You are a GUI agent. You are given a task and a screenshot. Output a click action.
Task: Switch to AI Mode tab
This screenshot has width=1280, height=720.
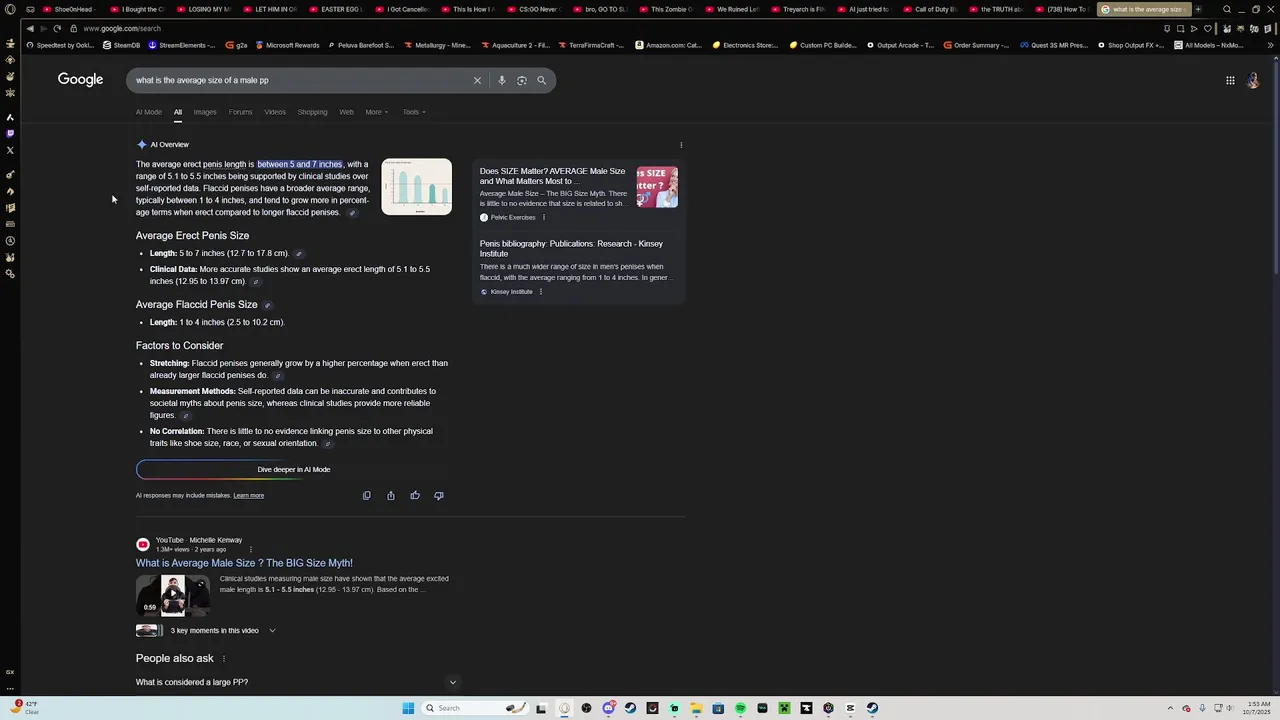tap(149, 112)
